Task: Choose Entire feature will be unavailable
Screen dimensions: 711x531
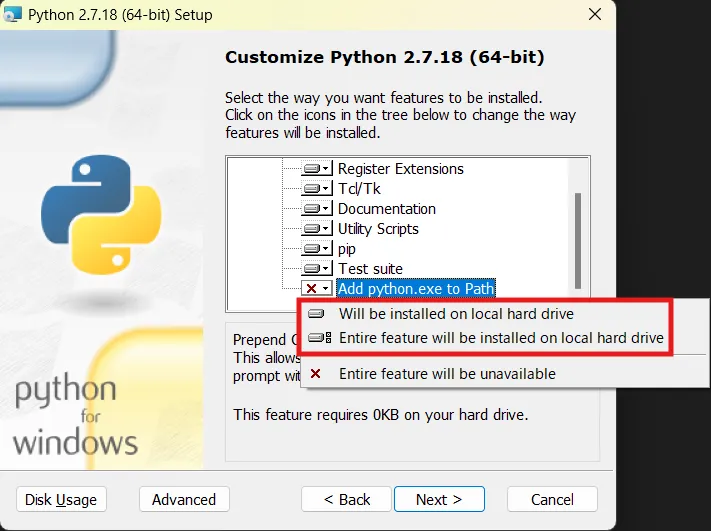Action: pyautogui.click(x=503, y=374)
